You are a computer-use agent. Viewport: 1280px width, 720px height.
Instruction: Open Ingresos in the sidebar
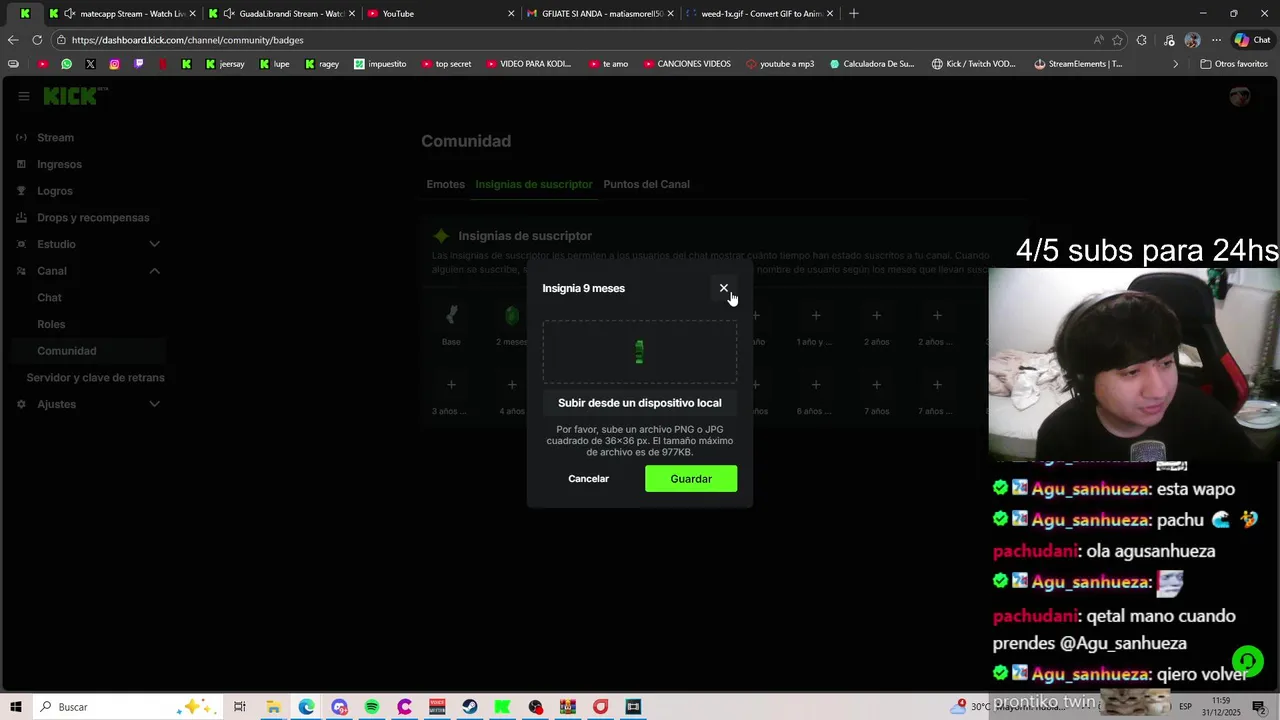coord(60,164)
